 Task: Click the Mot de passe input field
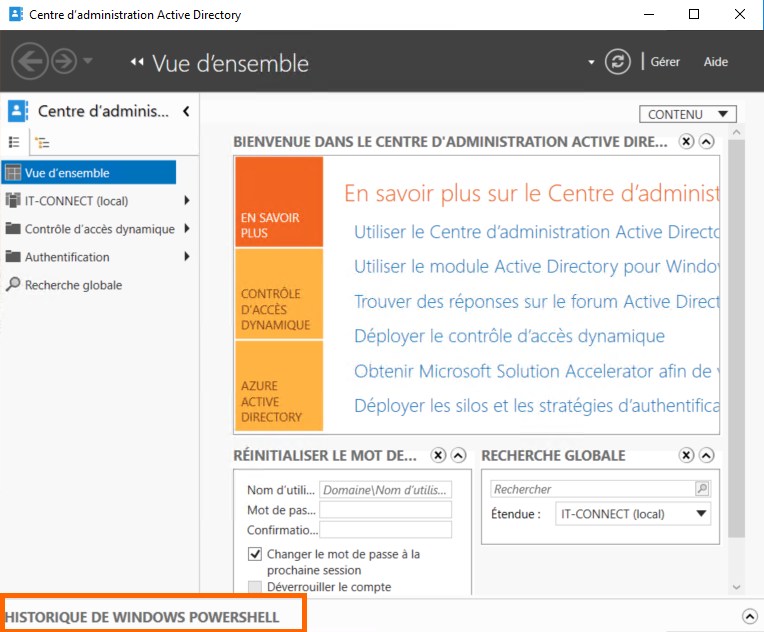click(385, 510)
